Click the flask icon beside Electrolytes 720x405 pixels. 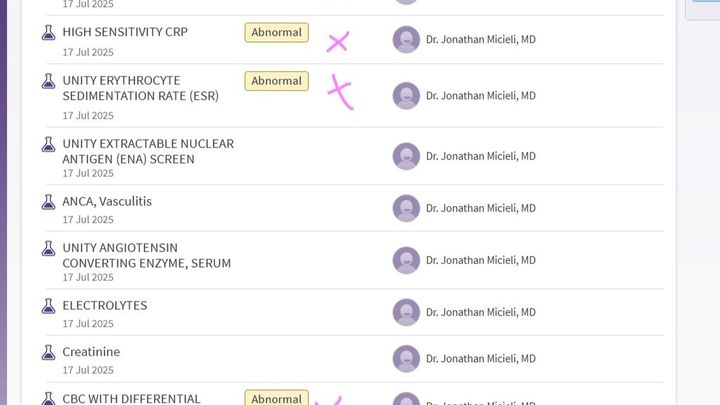click(48, 306)
